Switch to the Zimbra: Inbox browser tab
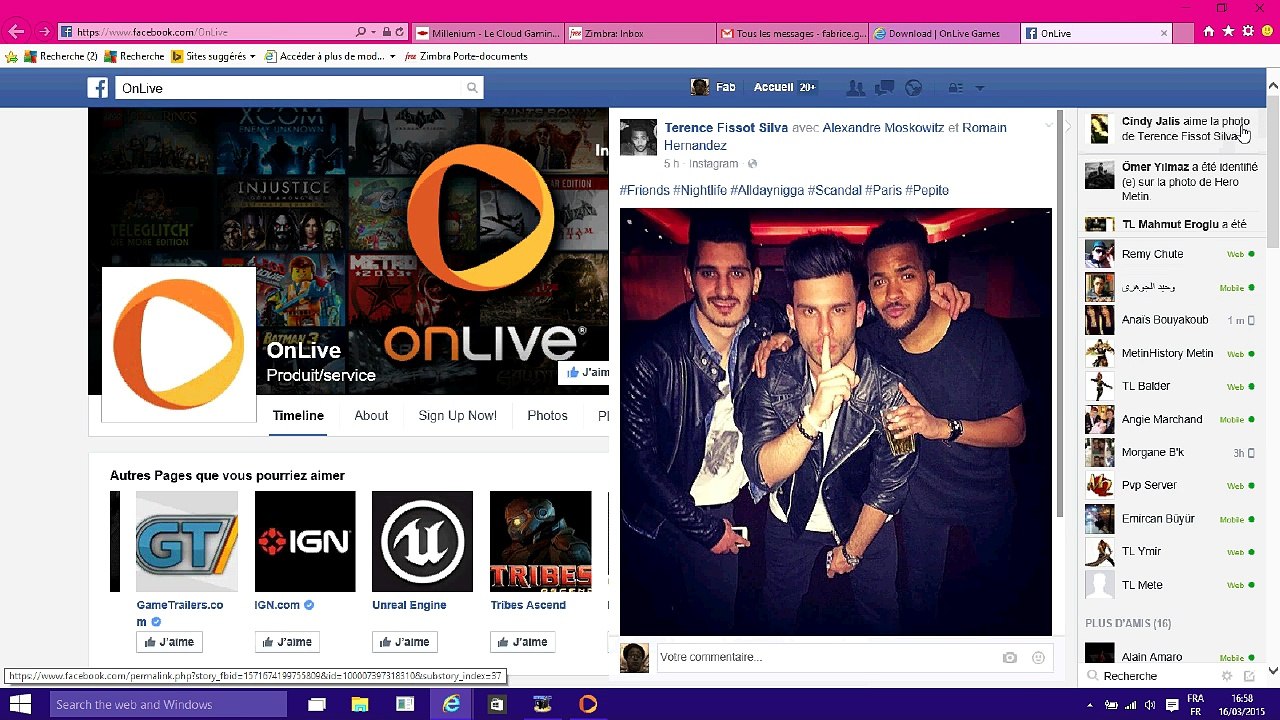1280x720 pixels. 640,33
